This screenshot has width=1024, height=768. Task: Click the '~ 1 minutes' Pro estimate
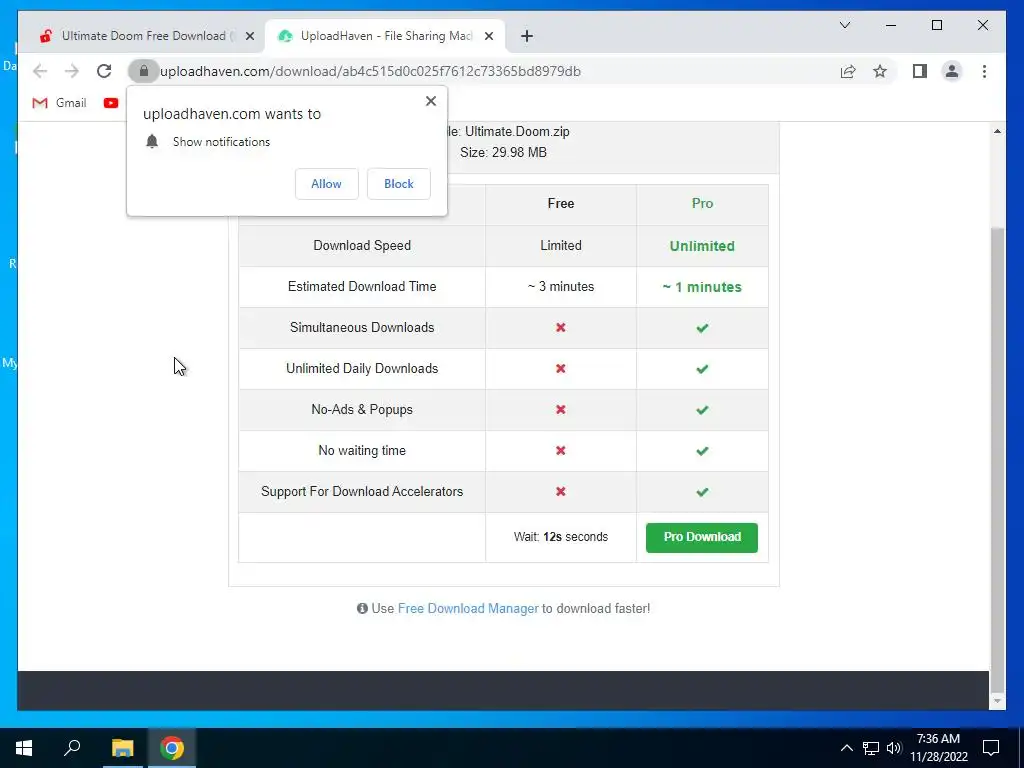coord(702,287)
